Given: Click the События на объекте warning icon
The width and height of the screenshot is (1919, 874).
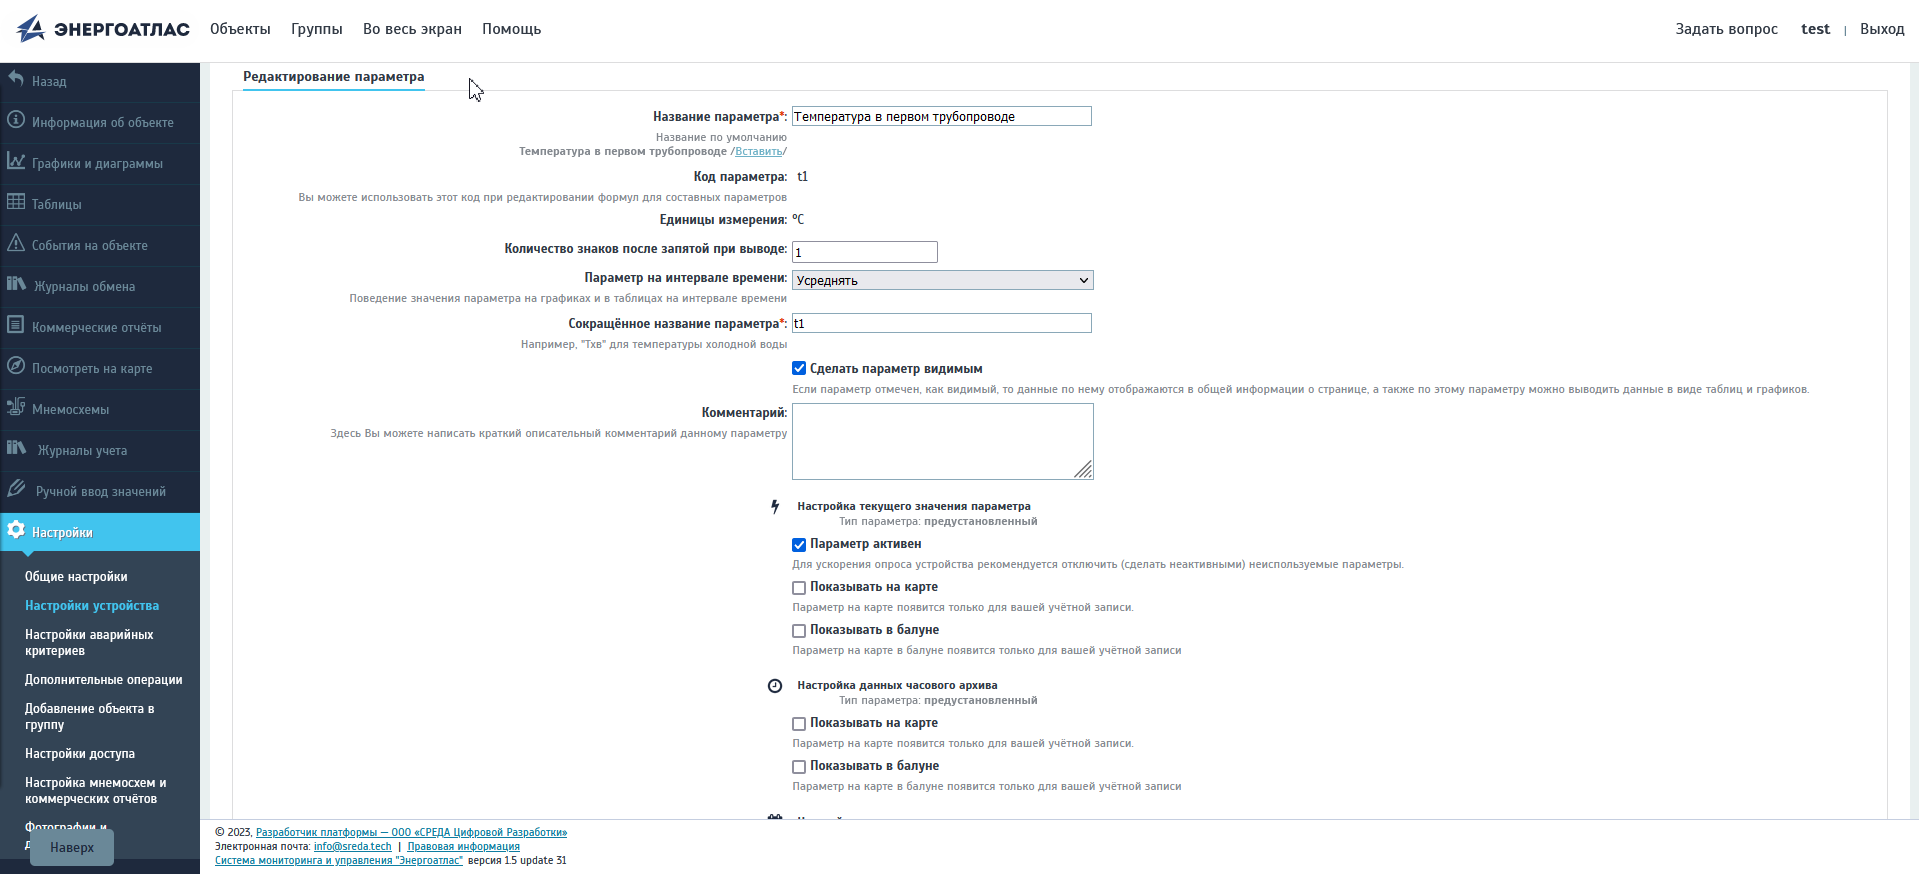Looking at the screenshot, I should 16,243.
